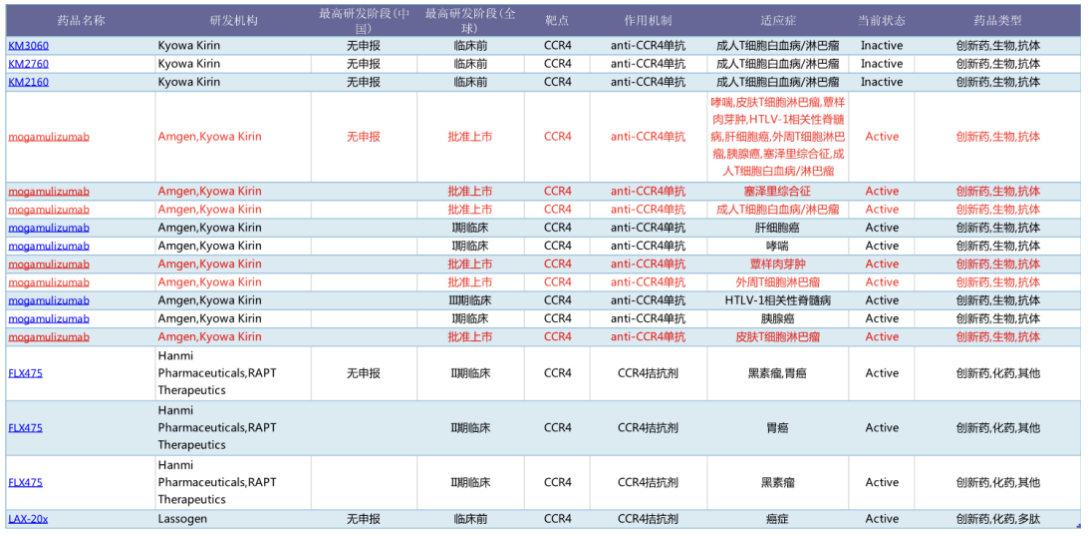Select the Inactive cell in KM3060 row
The height and width of the screenshot is (536, 1090).
click(881, 46)
